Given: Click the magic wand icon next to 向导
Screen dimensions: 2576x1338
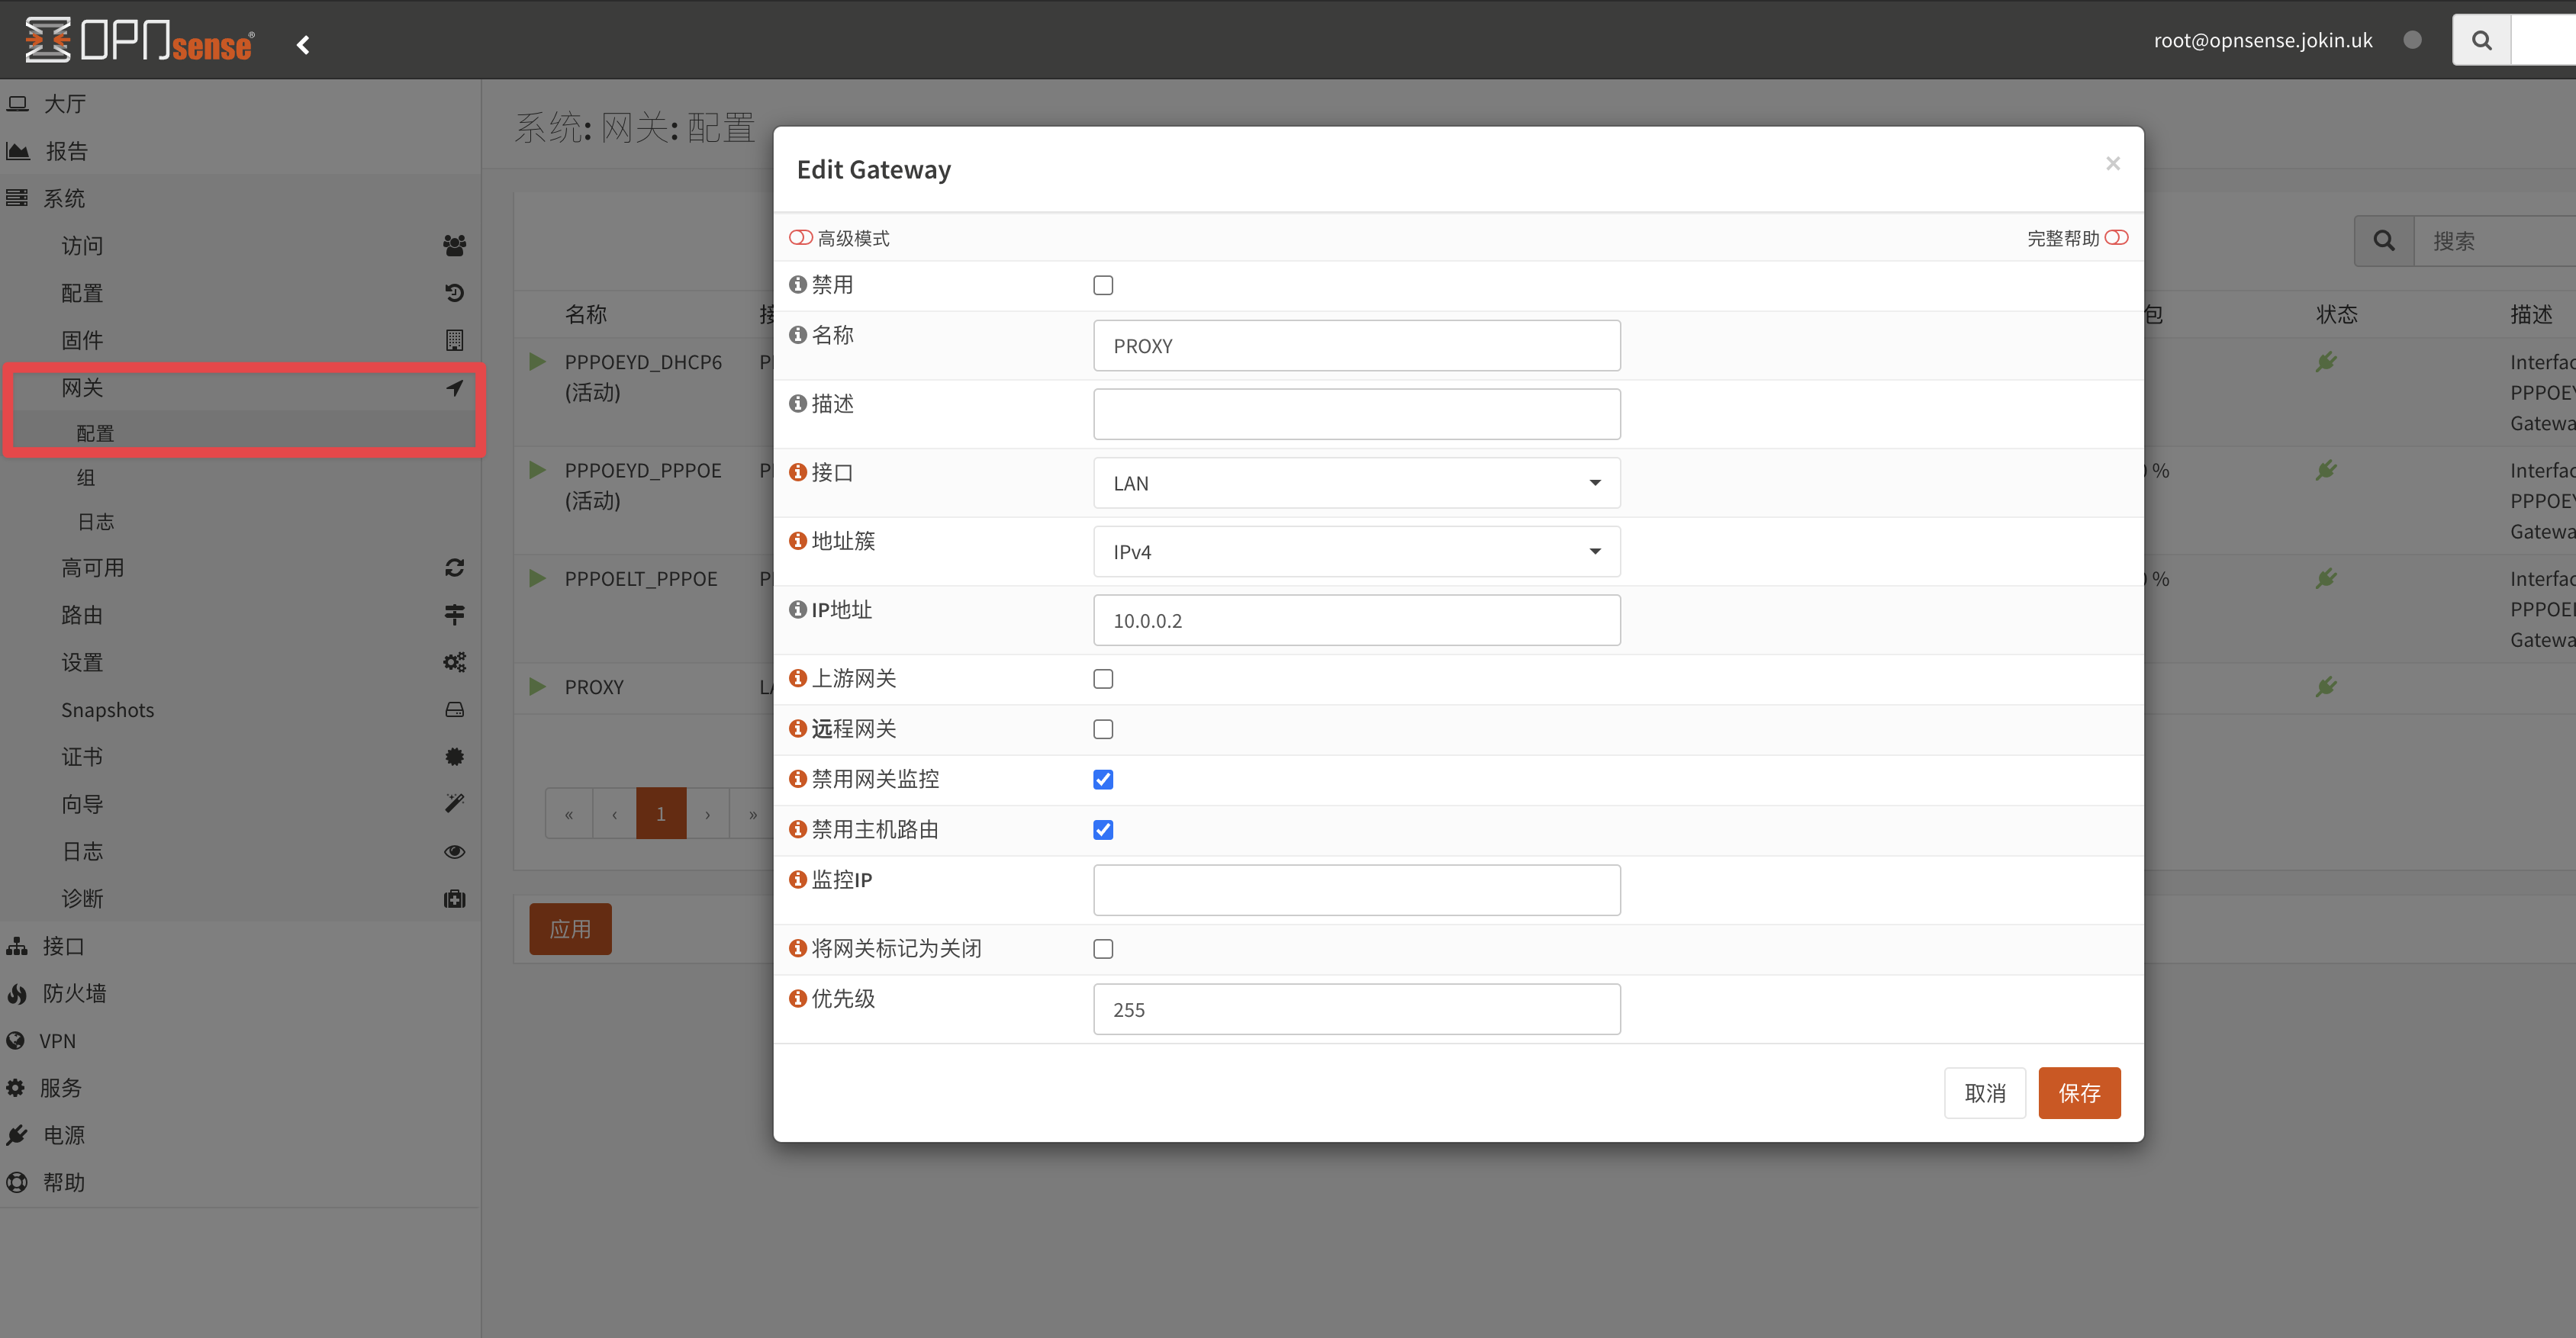Looking at the screenshot, I should [454, 804].
